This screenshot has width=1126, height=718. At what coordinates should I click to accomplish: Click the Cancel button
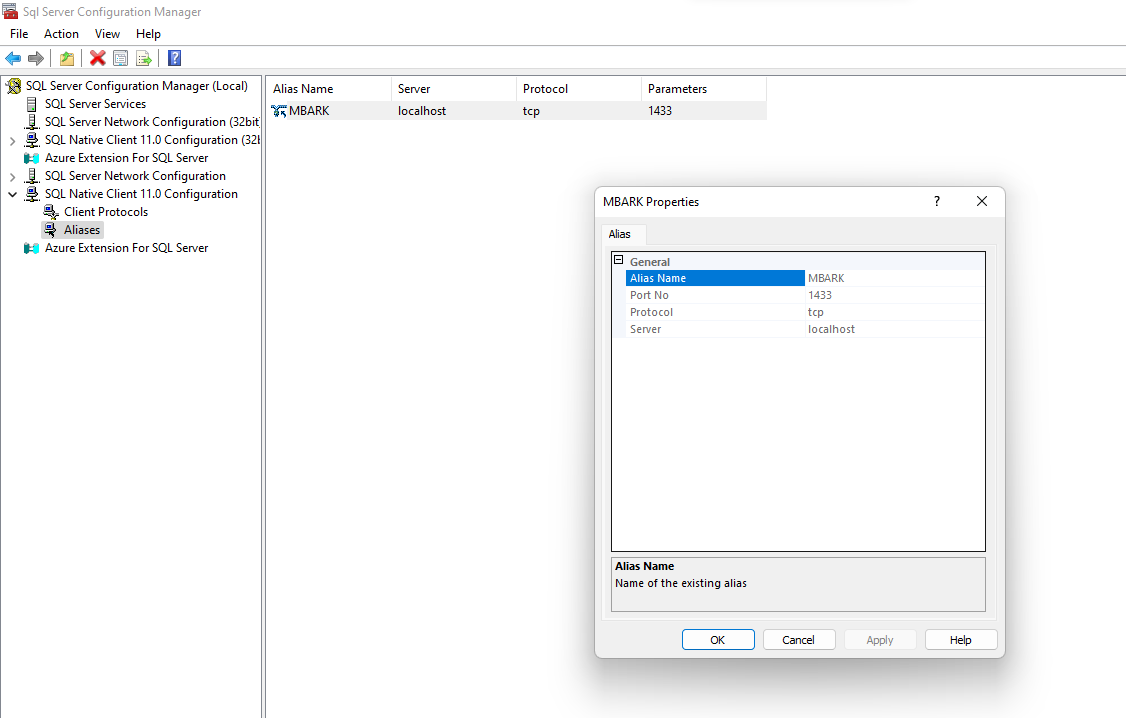coord(799,640)
